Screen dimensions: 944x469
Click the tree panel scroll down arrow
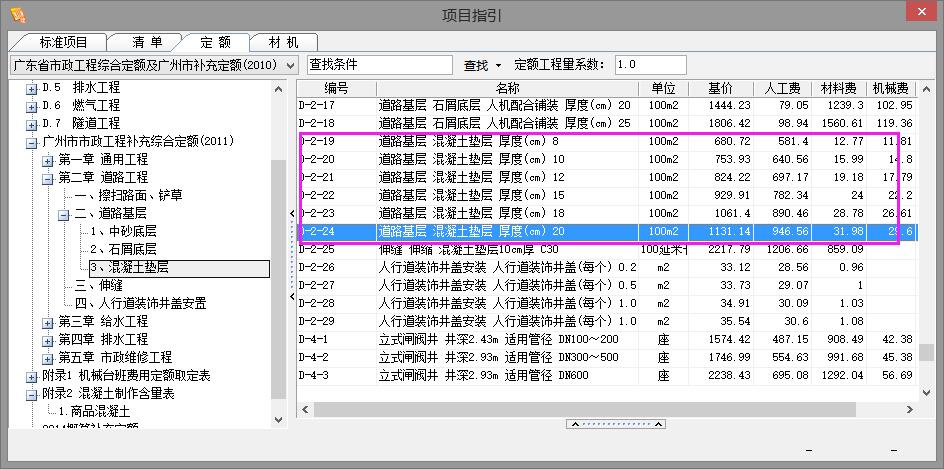click(x=278, y=420)
